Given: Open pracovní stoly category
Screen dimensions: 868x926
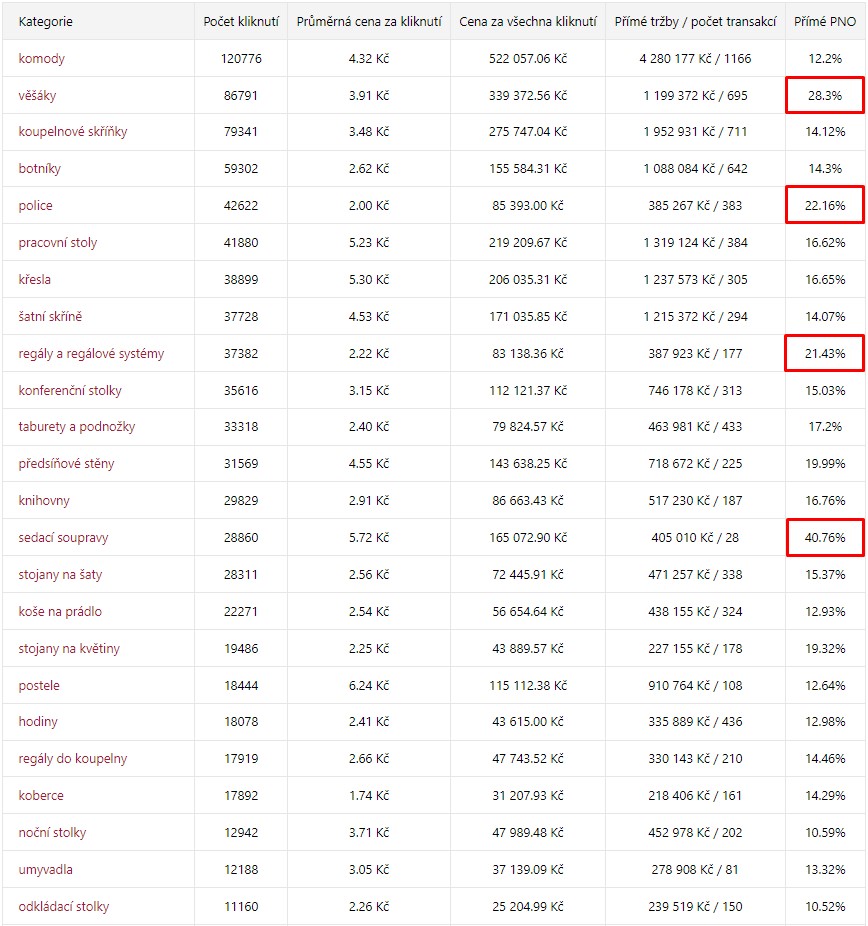Looking at the screenshot, I should [x=58, y=243].
